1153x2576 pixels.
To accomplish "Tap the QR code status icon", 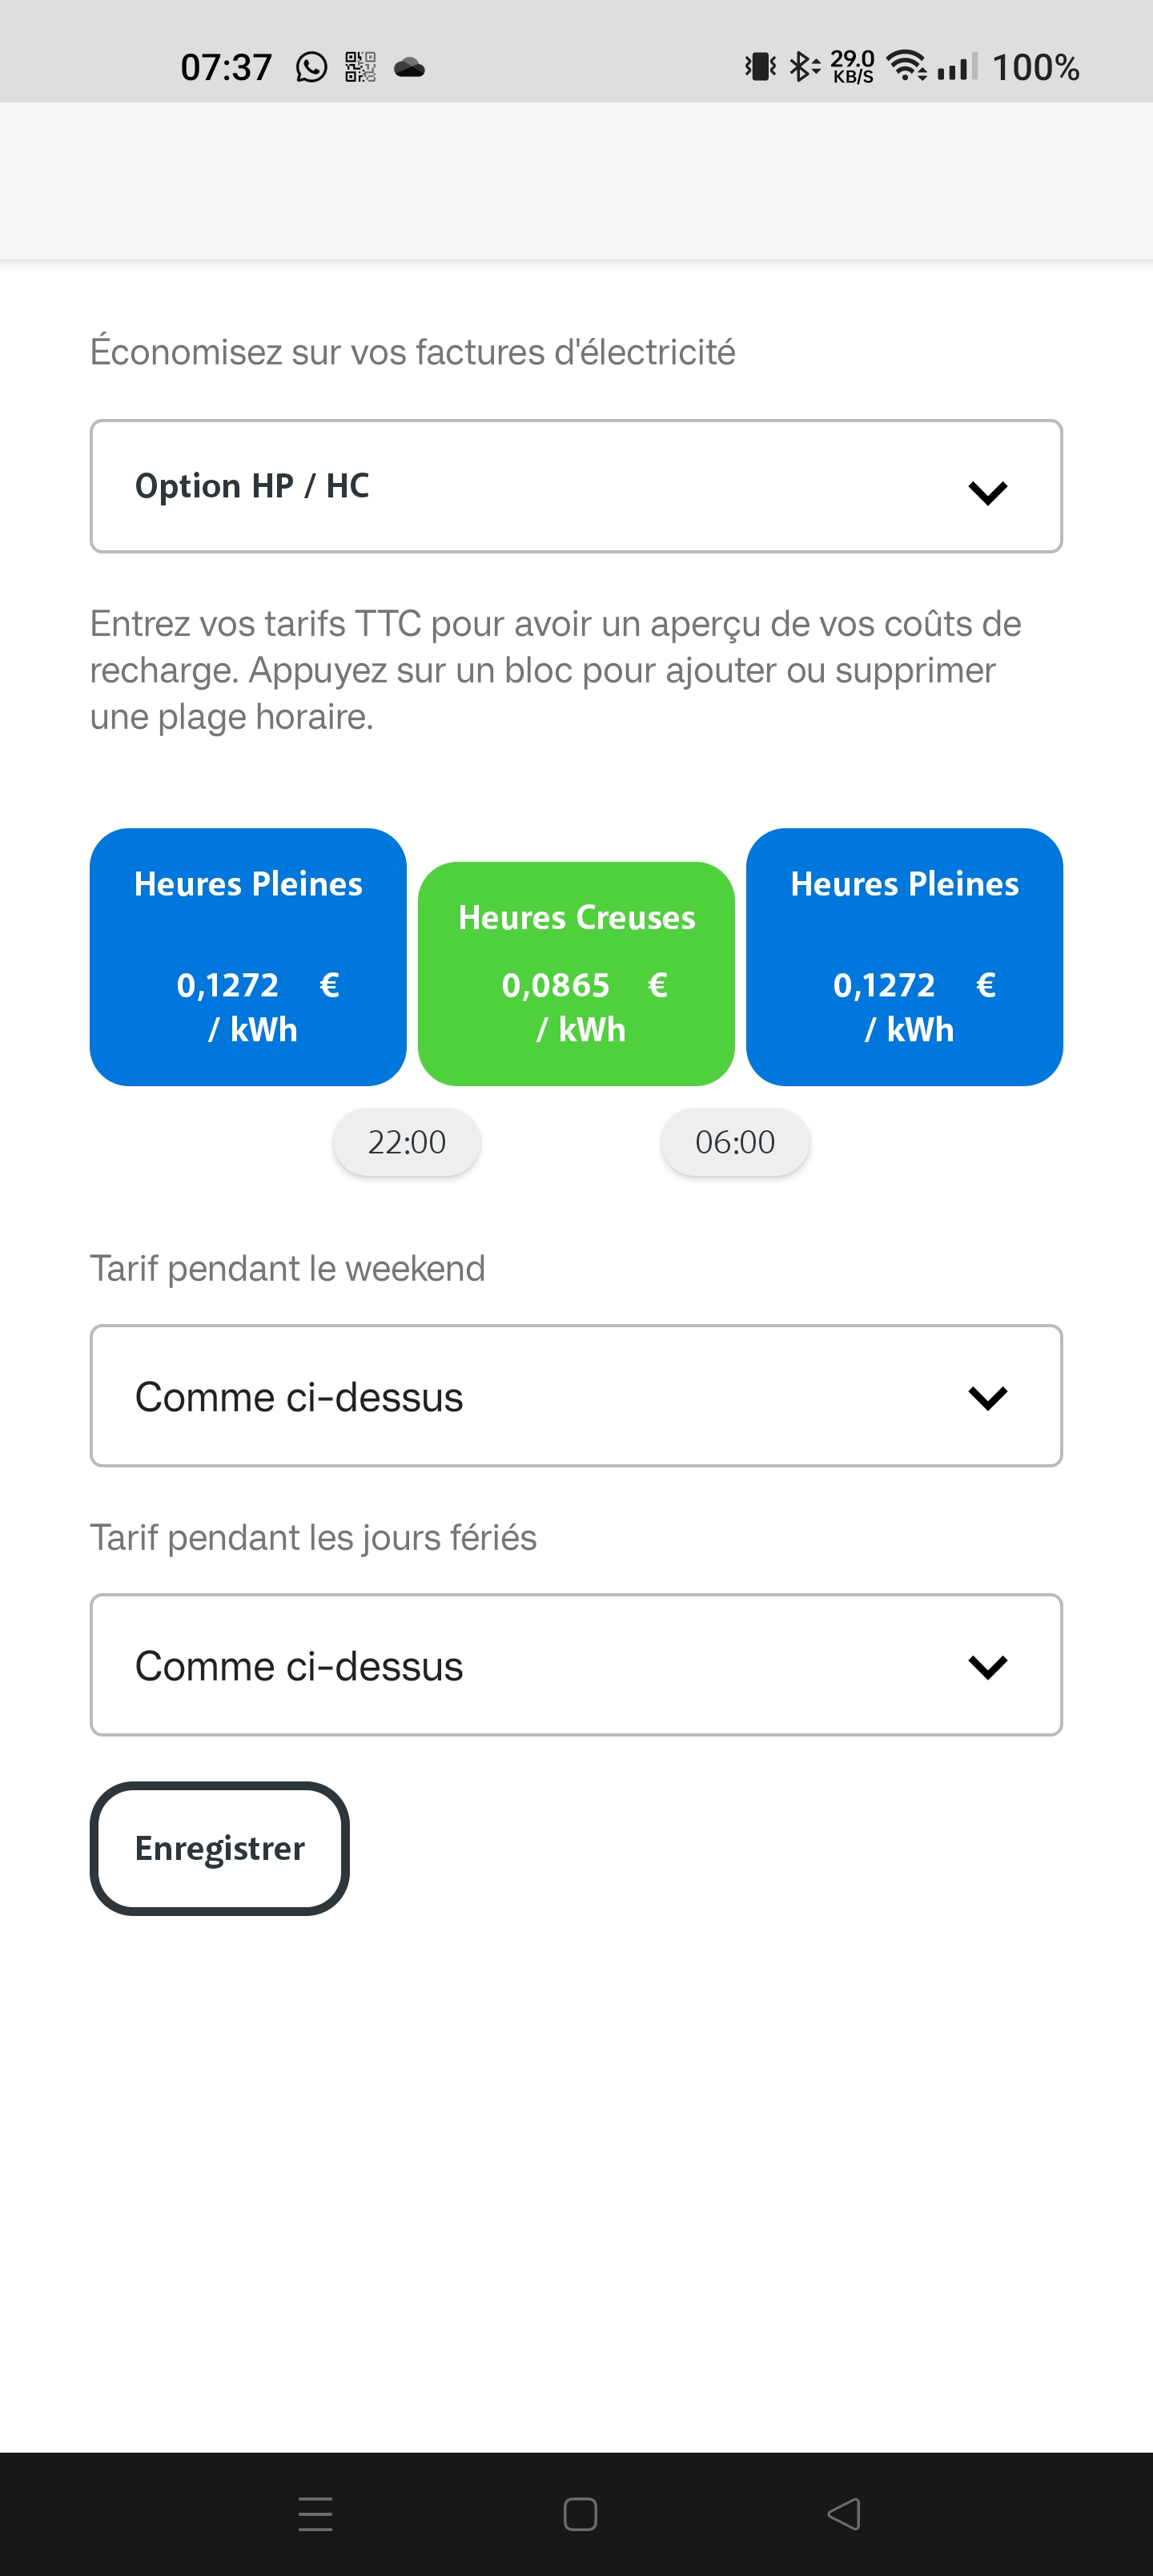I will (x=360, y=67).
